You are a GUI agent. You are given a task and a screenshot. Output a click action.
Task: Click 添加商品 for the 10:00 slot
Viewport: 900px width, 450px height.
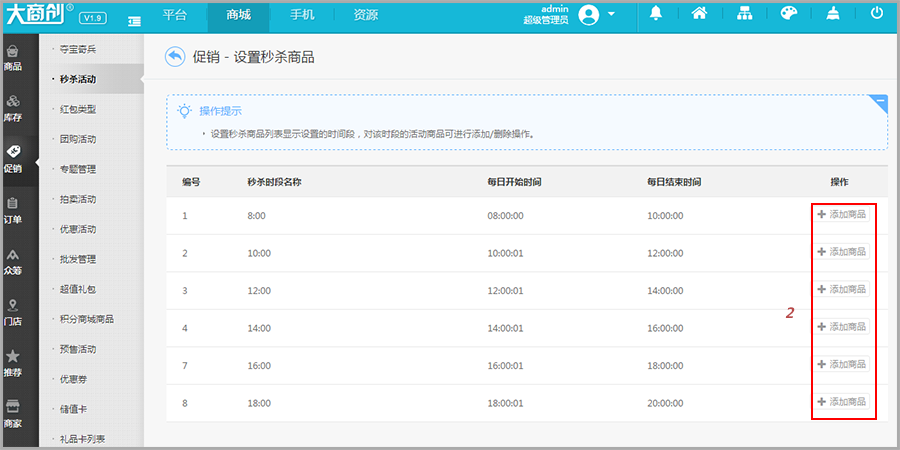(x=841, y=251)
